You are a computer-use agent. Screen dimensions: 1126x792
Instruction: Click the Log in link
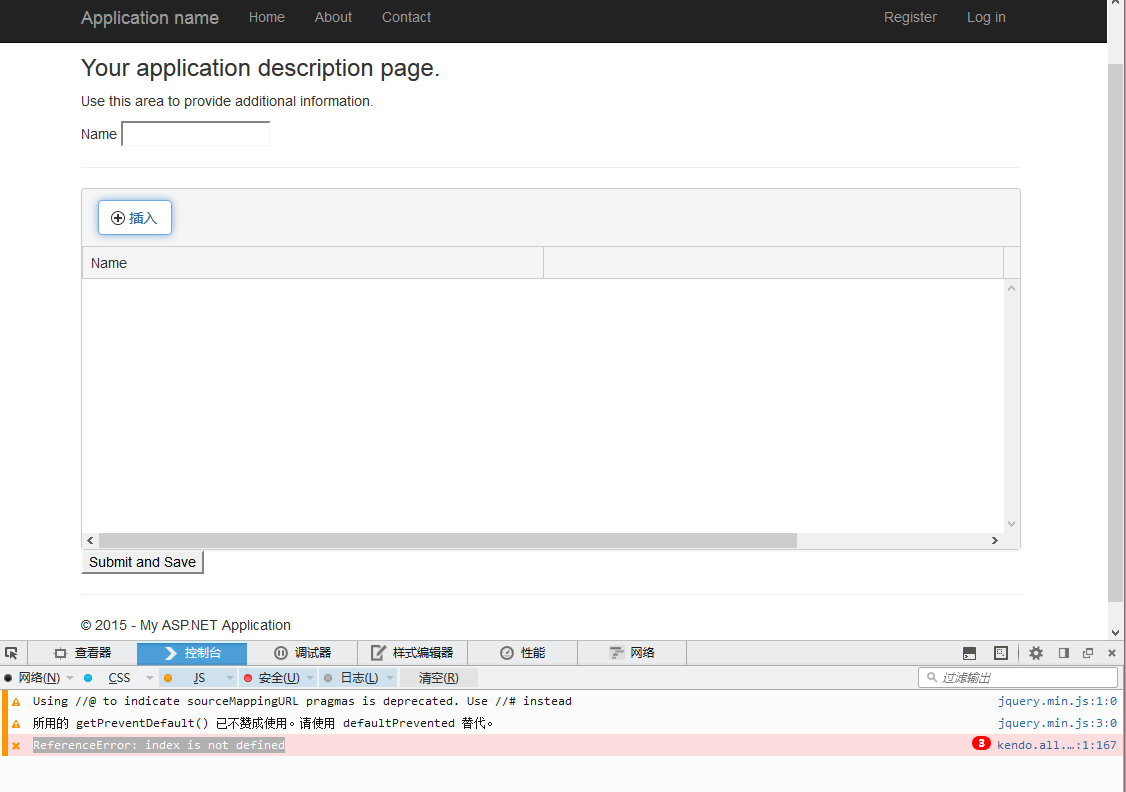pos(986,17)
